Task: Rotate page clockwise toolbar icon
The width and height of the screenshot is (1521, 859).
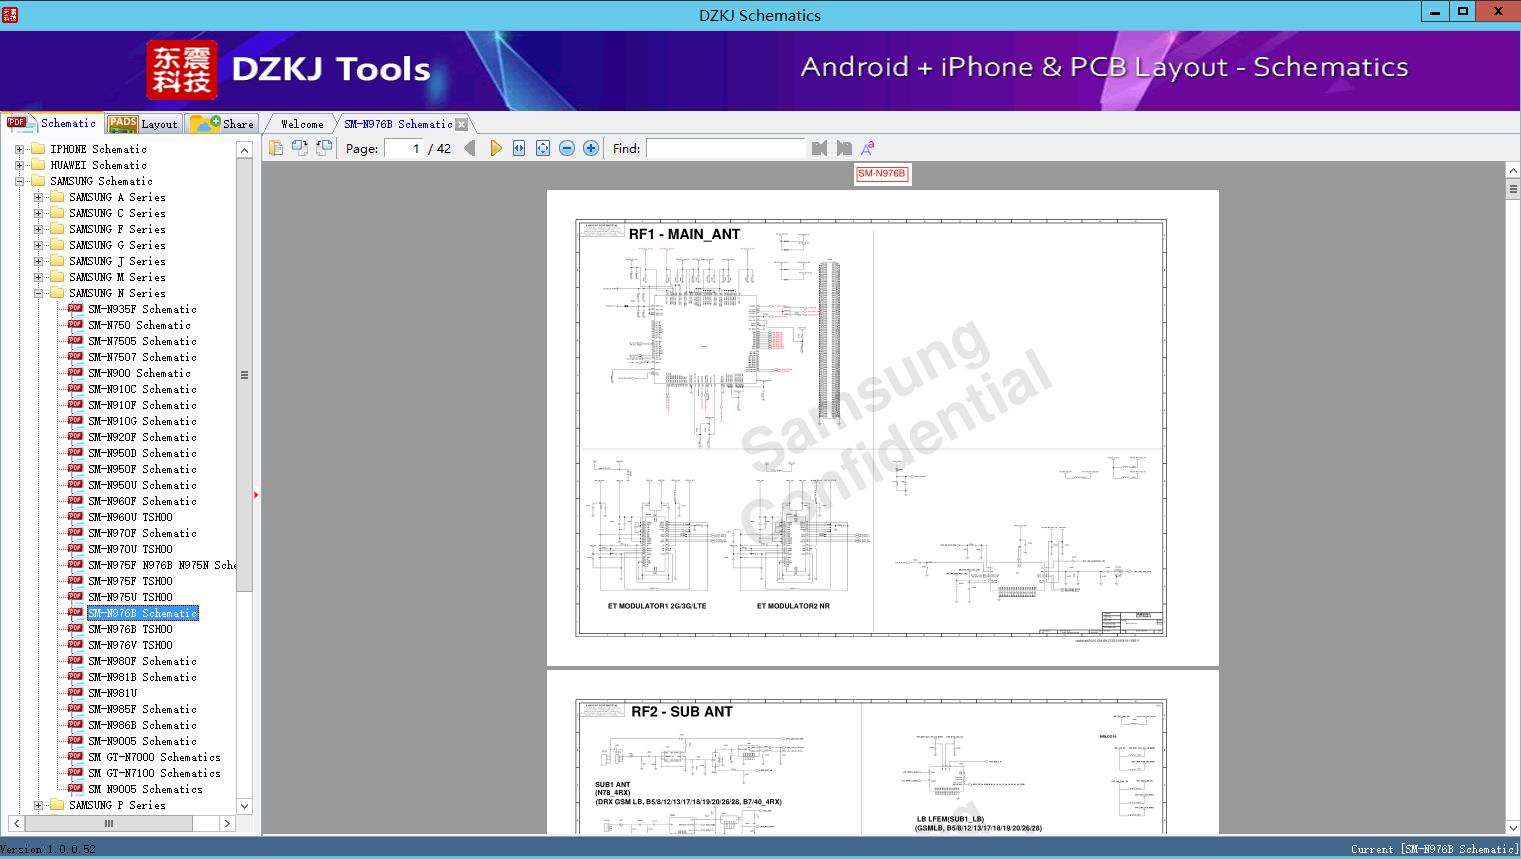Action: [324, 148]
